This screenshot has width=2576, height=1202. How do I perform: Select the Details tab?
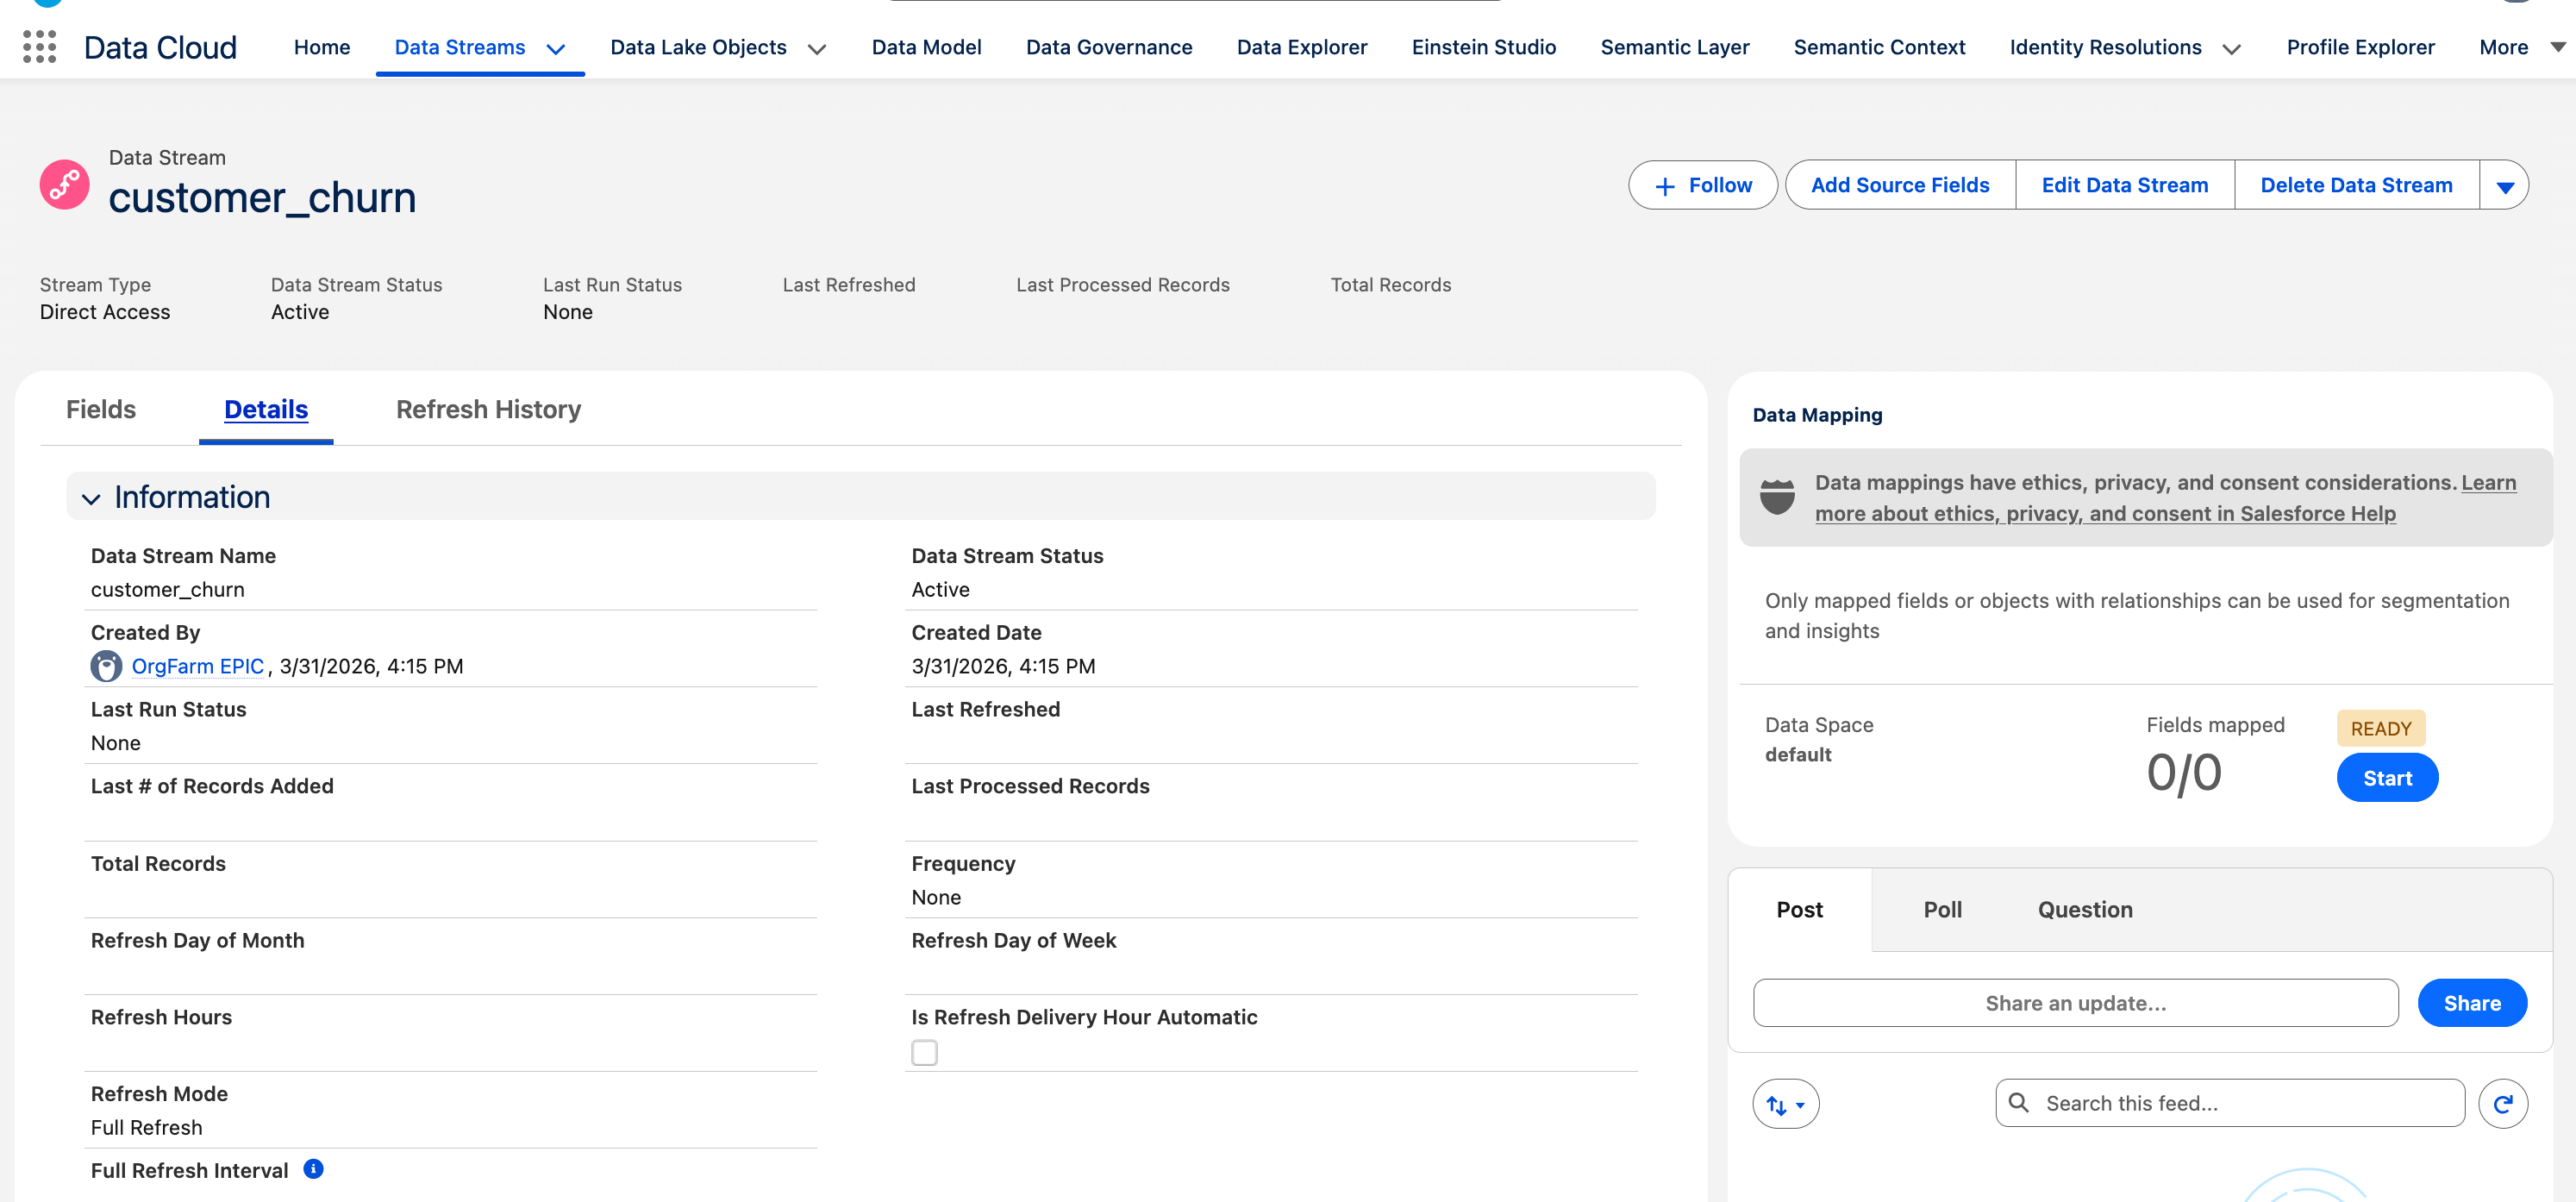click(266, 409)
